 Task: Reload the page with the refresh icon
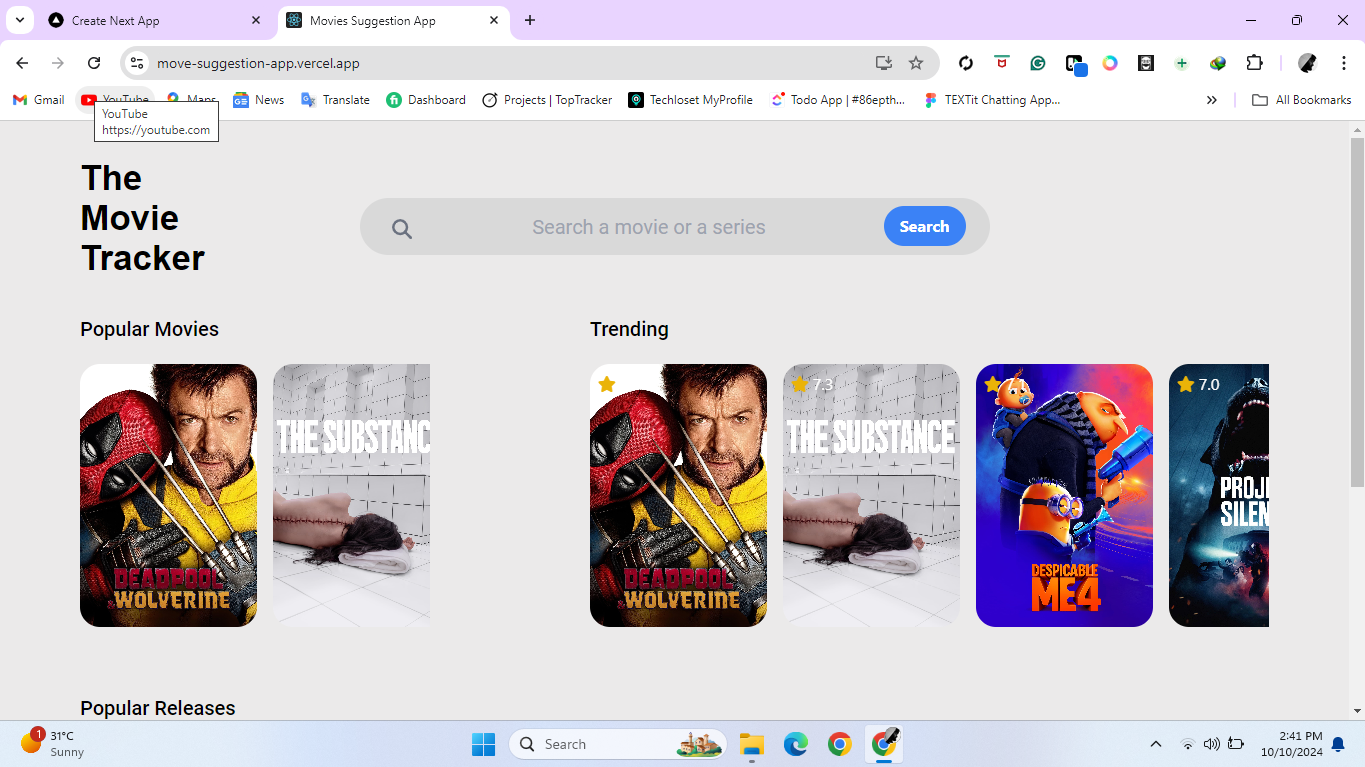[94, 63]
